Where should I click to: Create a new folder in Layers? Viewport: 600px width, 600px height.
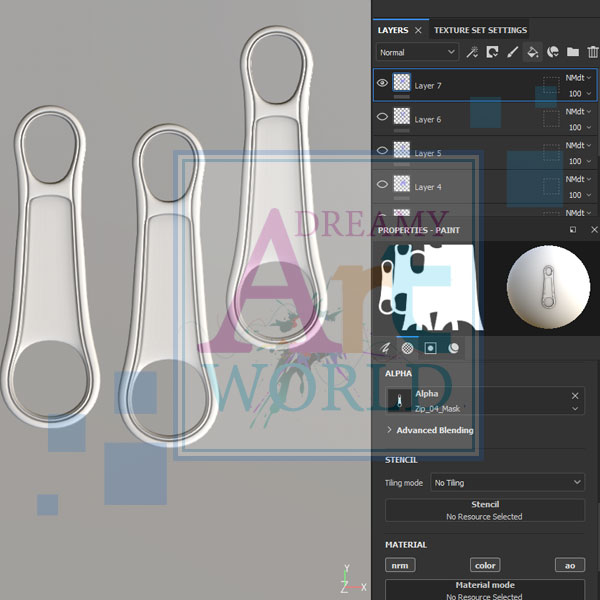pos(572,52)
